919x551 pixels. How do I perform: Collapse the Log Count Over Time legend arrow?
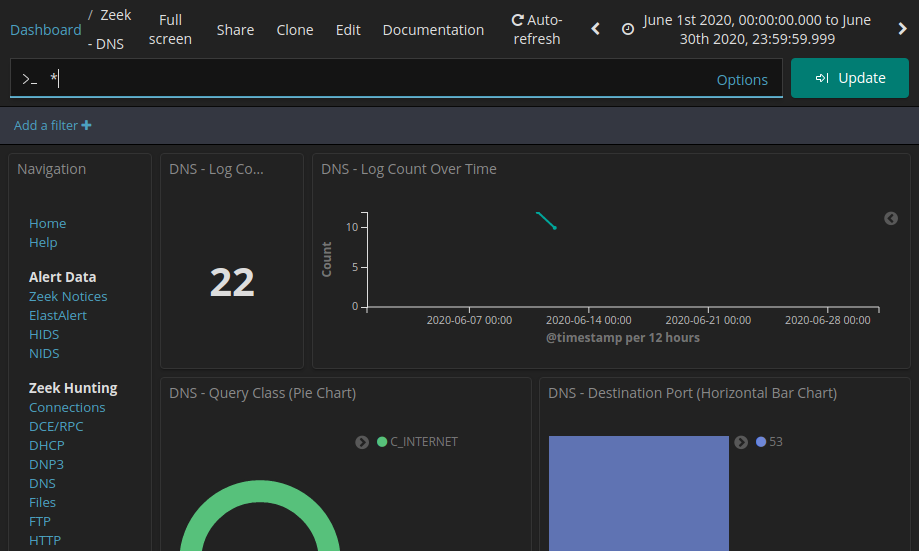[891, 219]
